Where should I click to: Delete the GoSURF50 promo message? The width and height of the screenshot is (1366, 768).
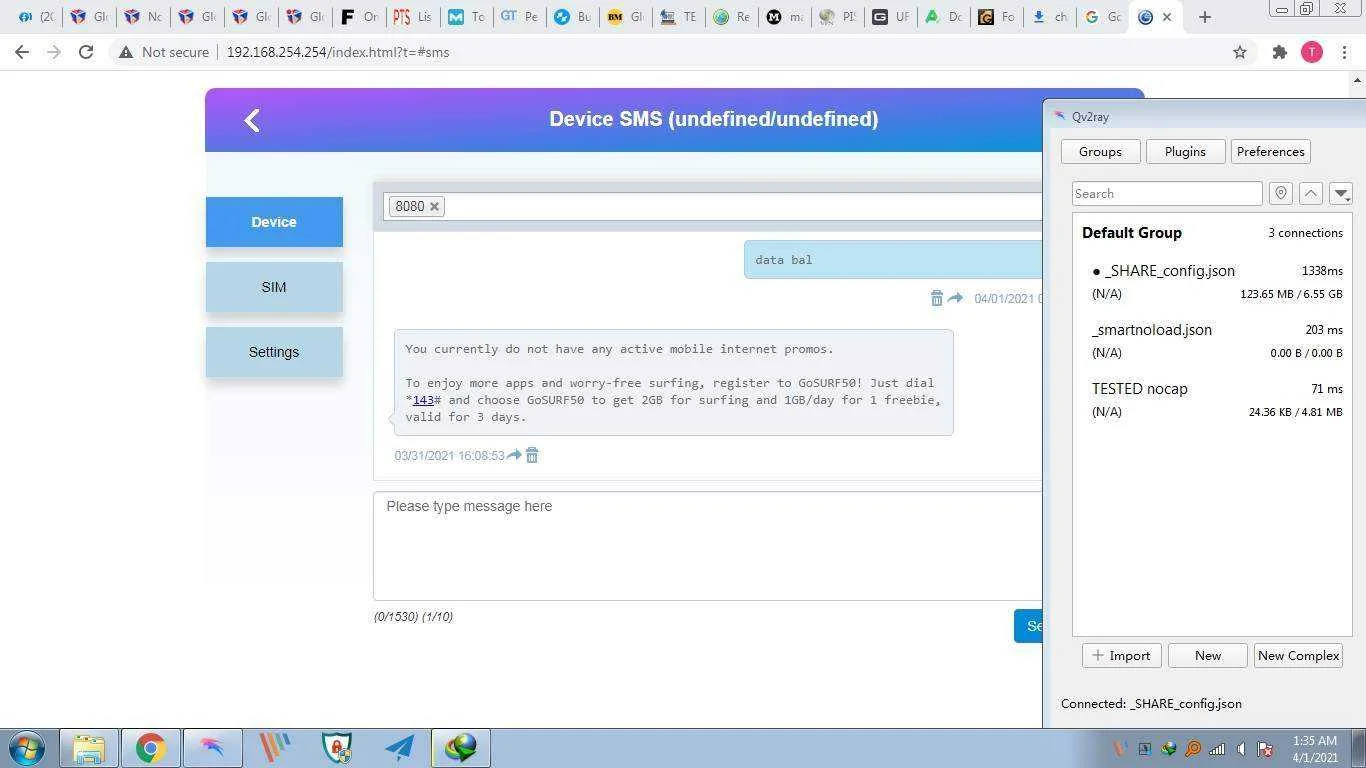532,455
